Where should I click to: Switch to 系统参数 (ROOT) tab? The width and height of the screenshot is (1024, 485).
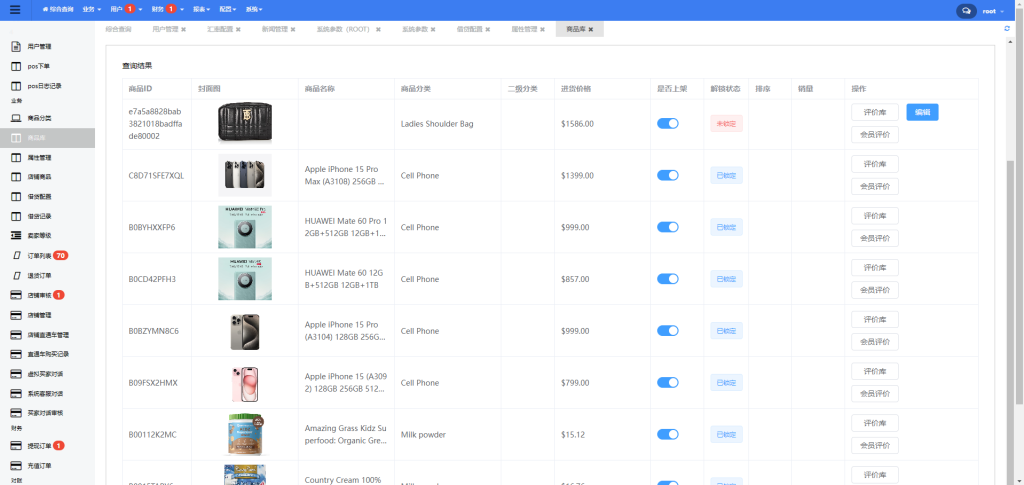point(344,29)
